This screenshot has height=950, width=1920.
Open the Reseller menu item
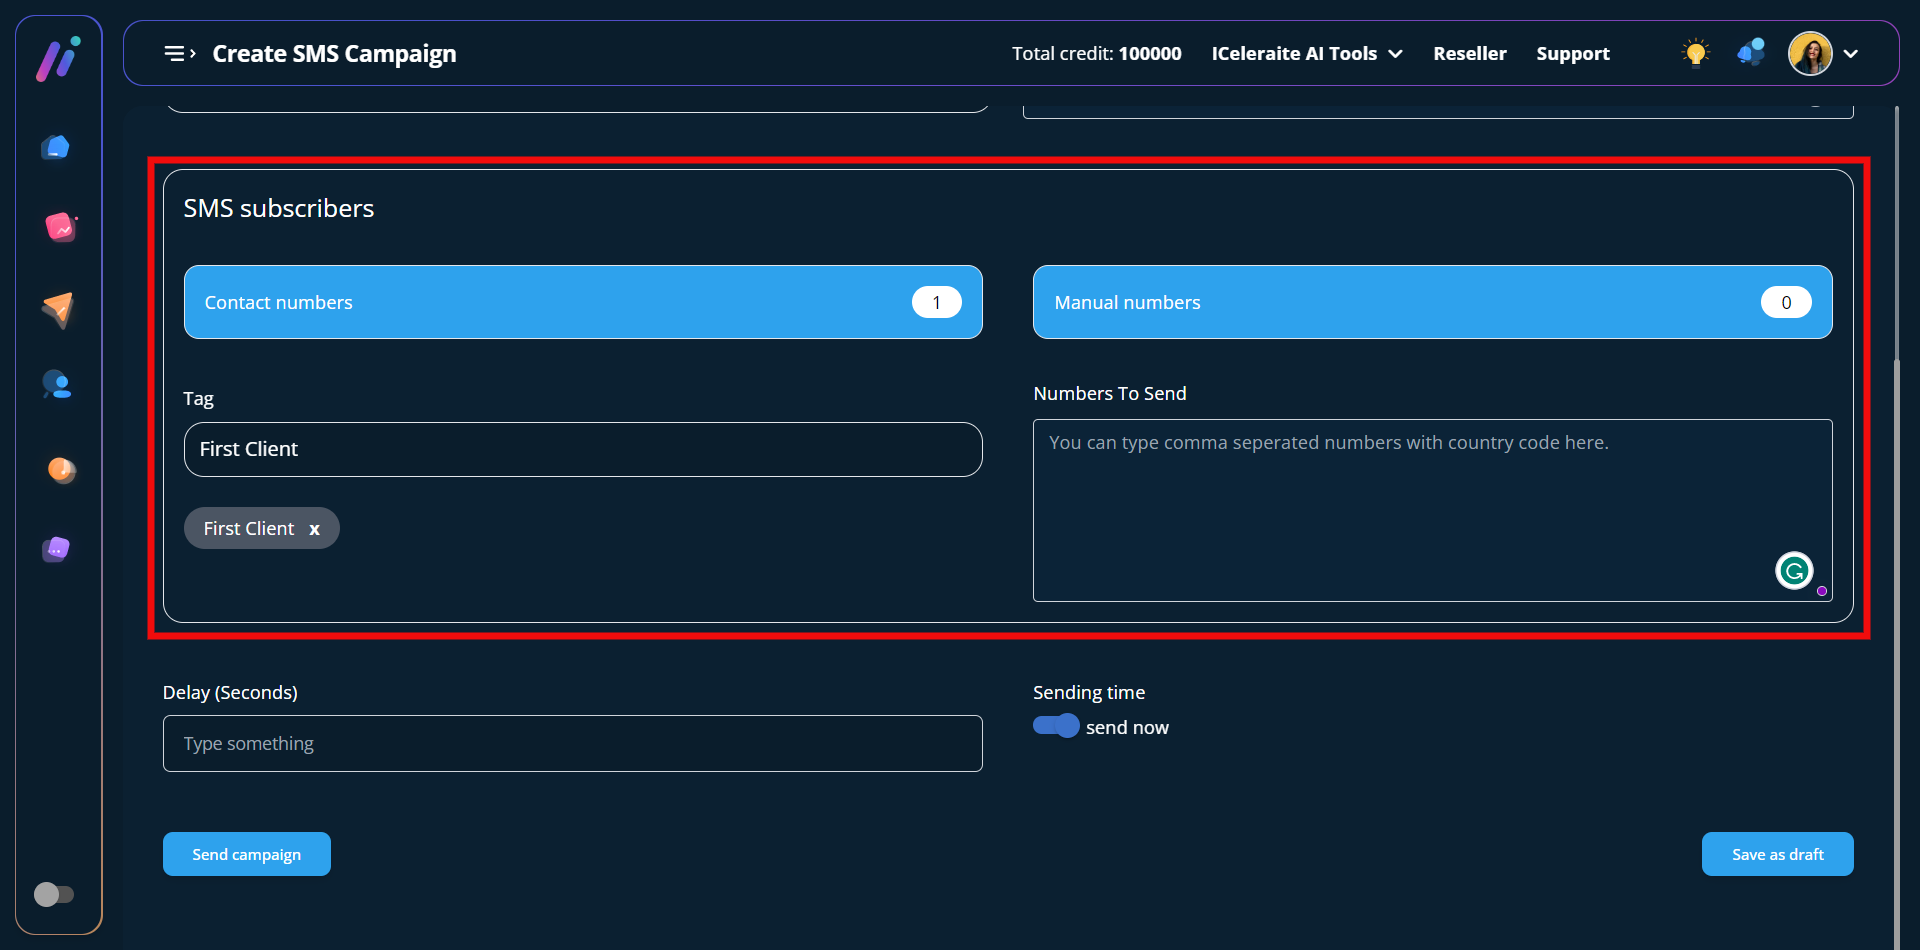pos(1469,54)
